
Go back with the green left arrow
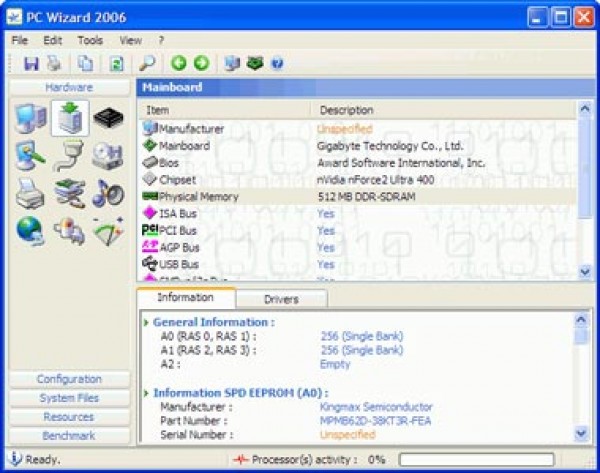[x=178, y=63]
